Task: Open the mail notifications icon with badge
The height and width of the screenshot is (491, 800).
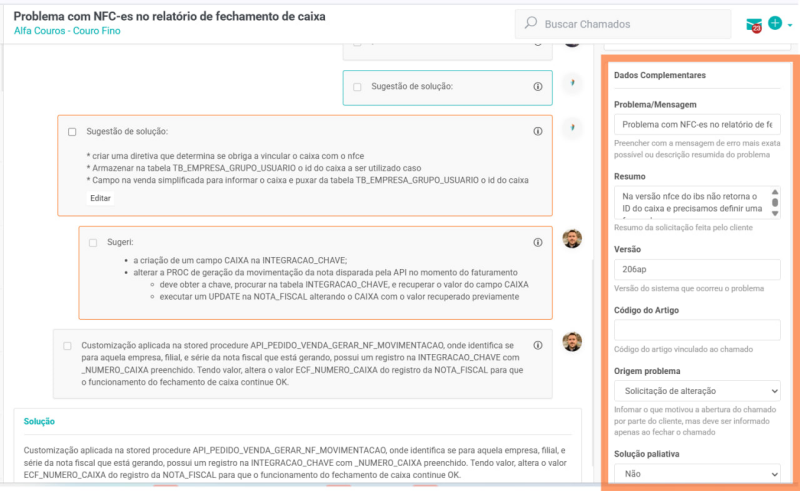Action: [x=753, y=24]
